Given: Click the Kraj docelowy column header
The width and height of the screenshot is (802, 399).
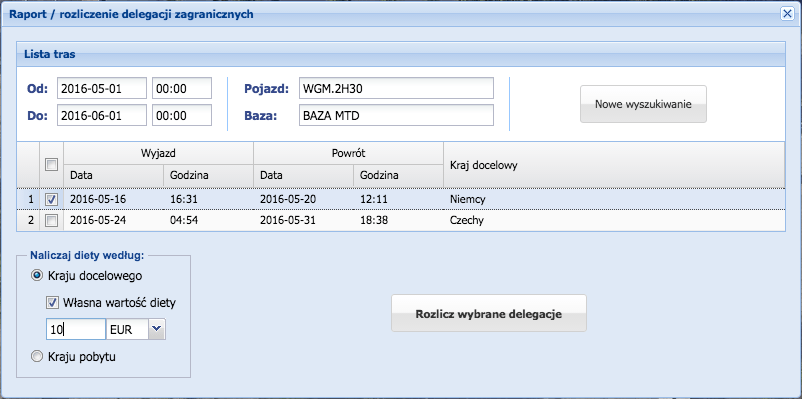Looking at the screenshot, I should pos(614,165).
